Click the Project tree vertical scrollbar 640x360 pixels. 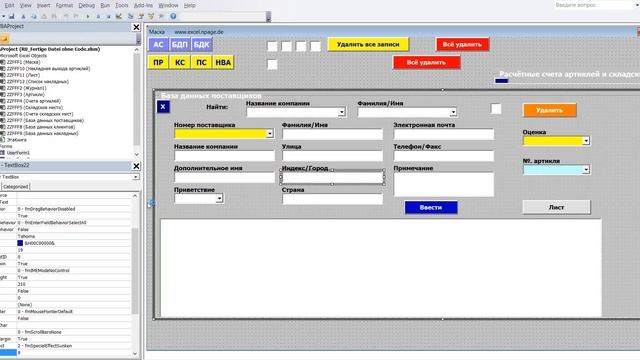pos(137,102)
